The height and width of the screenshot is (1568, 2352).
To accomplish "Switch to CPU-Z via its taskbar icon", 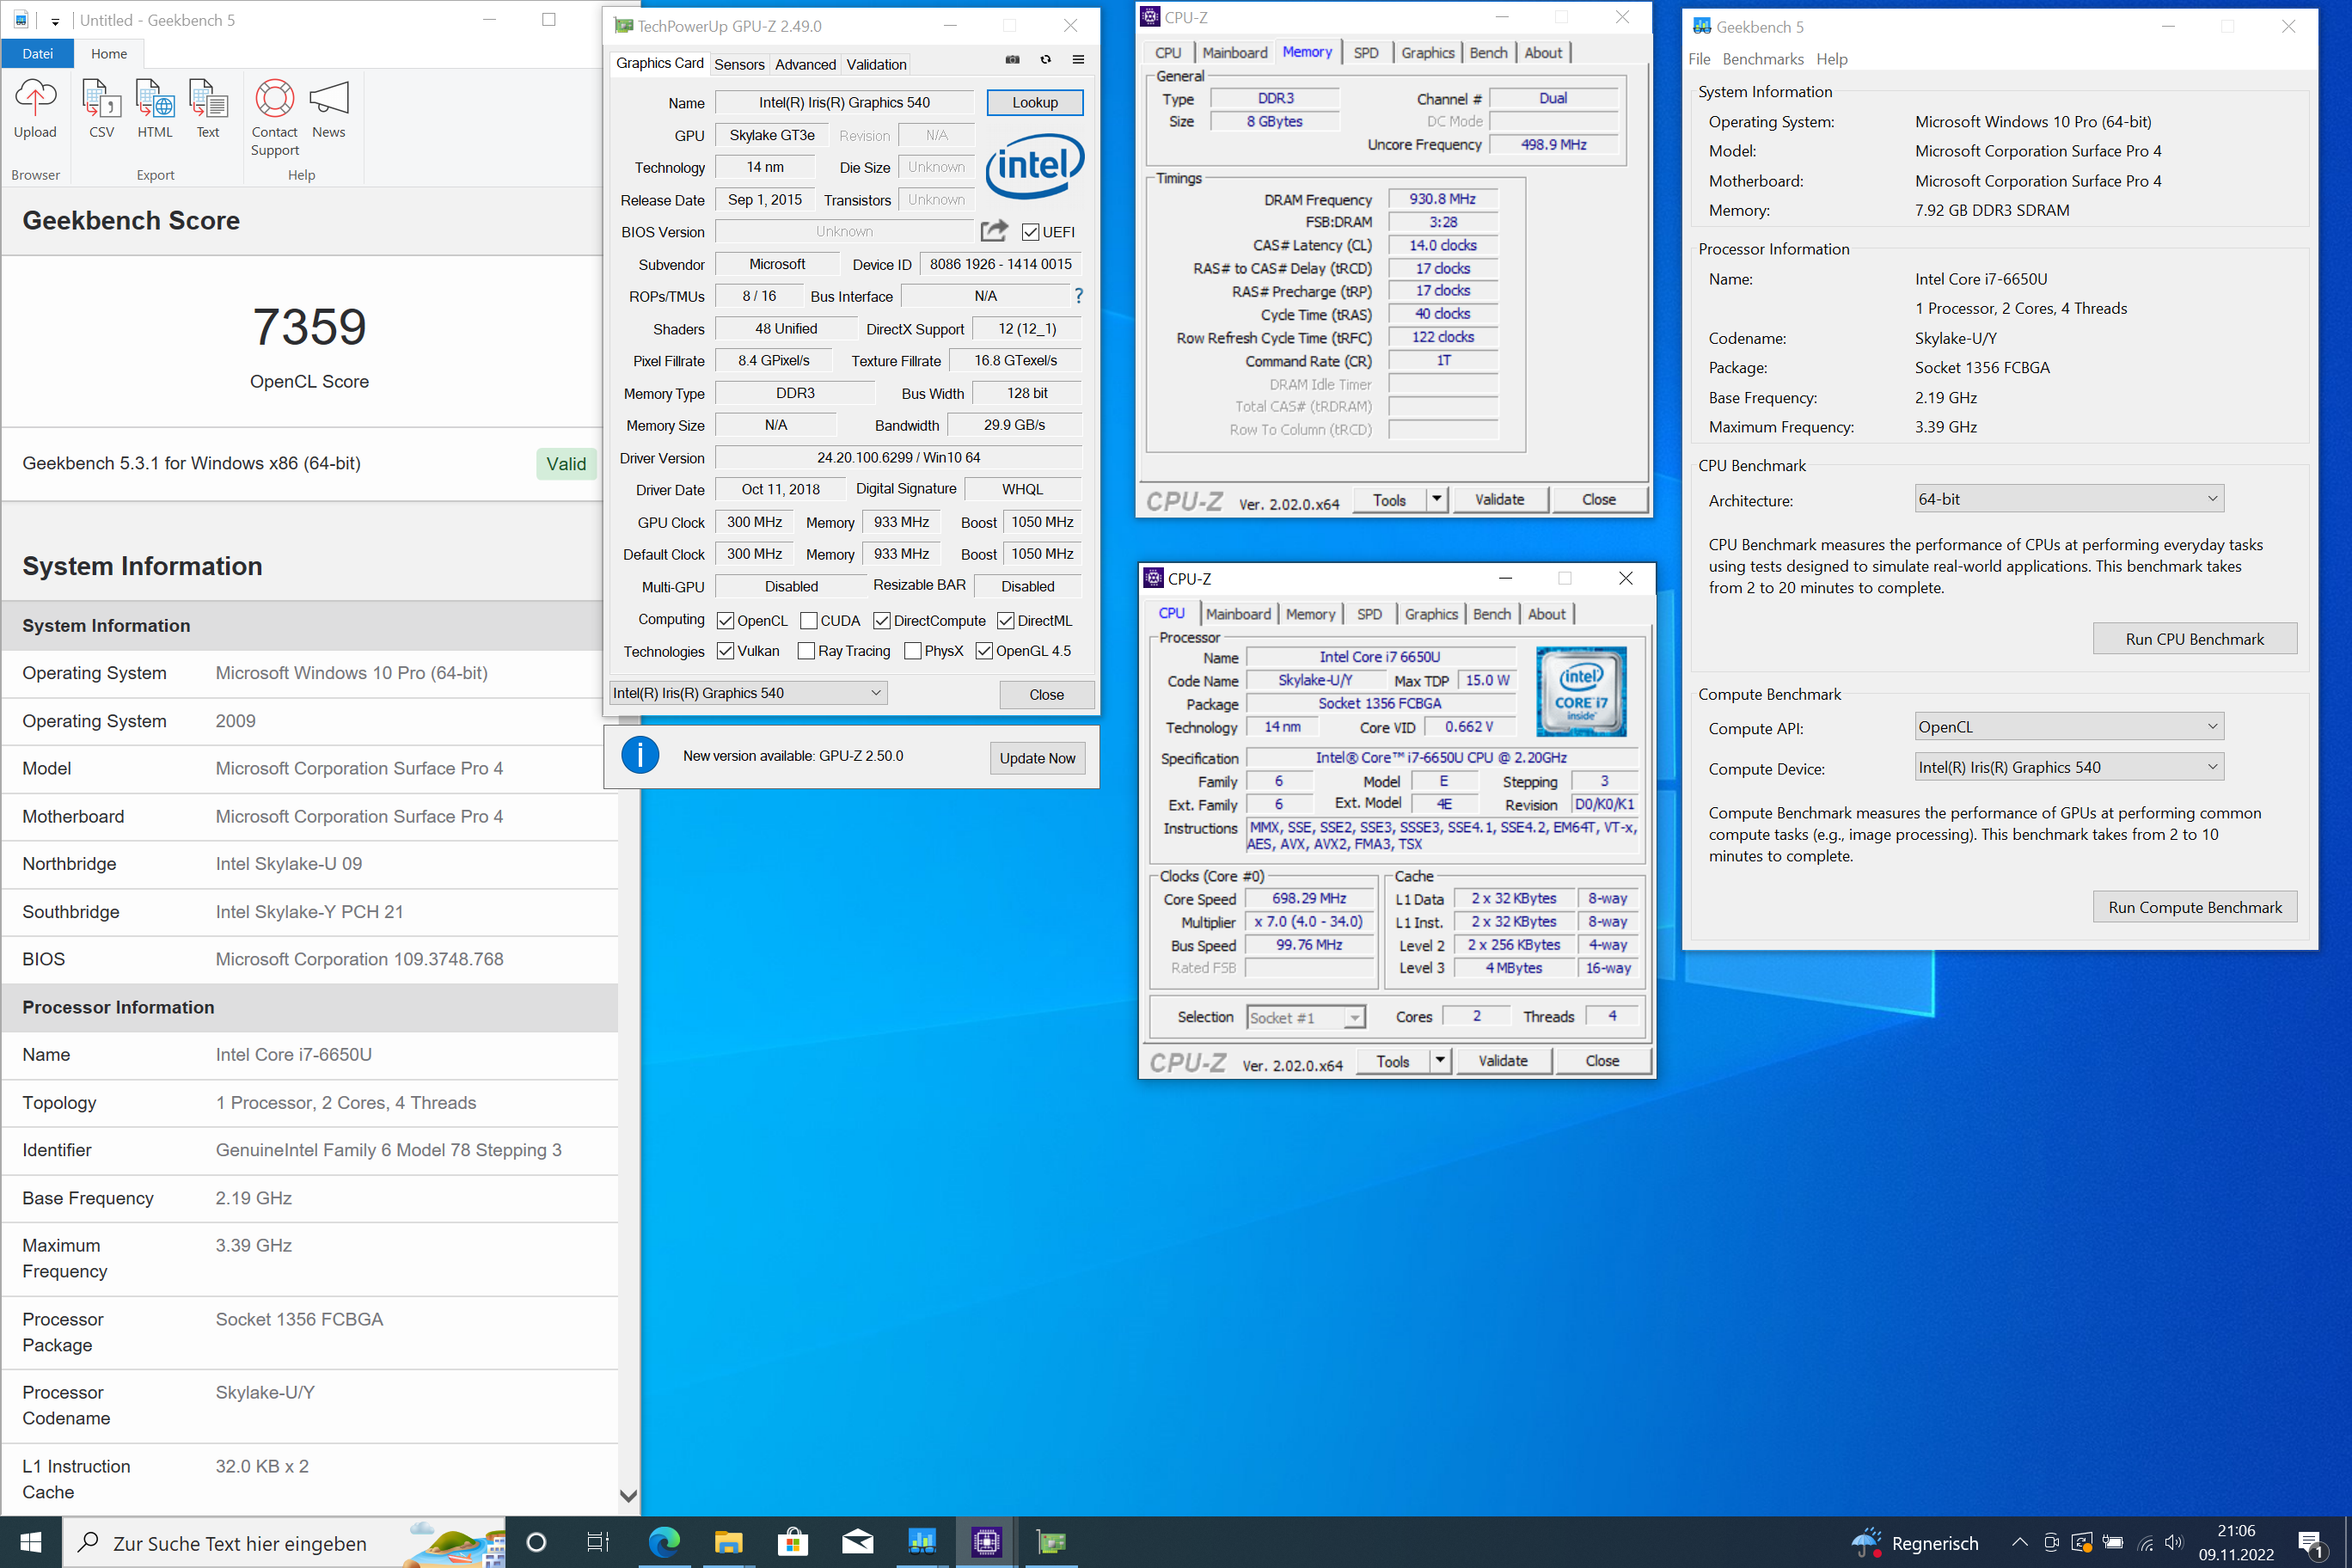I will pos(986,1542).
